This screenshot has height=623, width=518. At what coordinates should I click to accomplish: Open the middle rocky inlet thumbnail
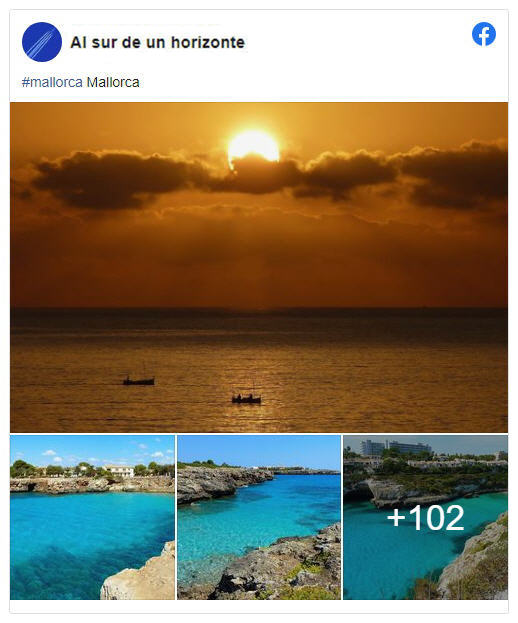click(x=259, y=517)
